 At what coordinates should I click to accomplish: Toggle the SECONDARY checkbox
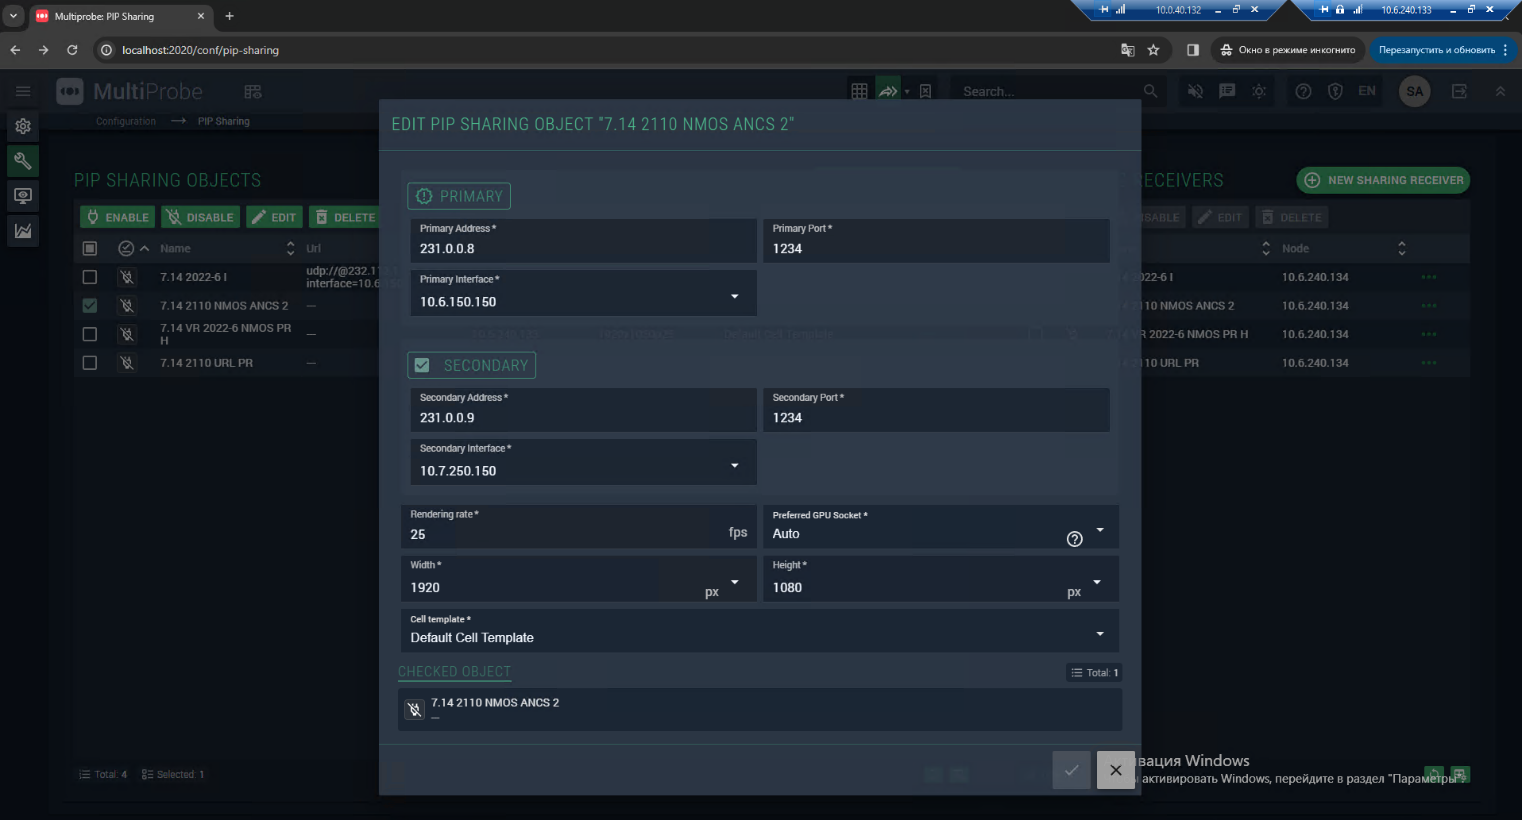coord(422,365)
